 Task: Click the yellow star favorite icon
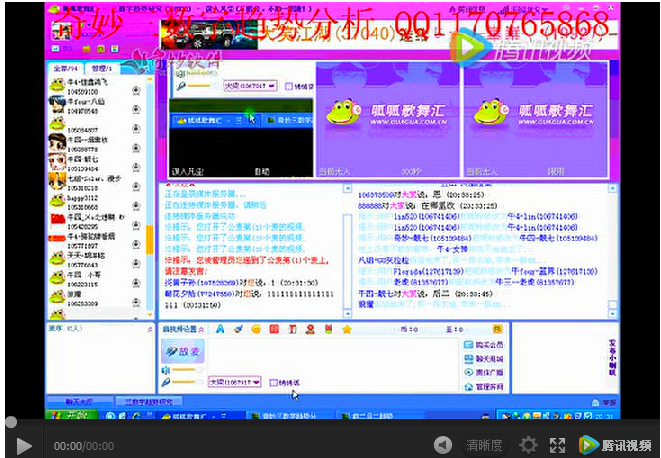click(x=346, y=328)
